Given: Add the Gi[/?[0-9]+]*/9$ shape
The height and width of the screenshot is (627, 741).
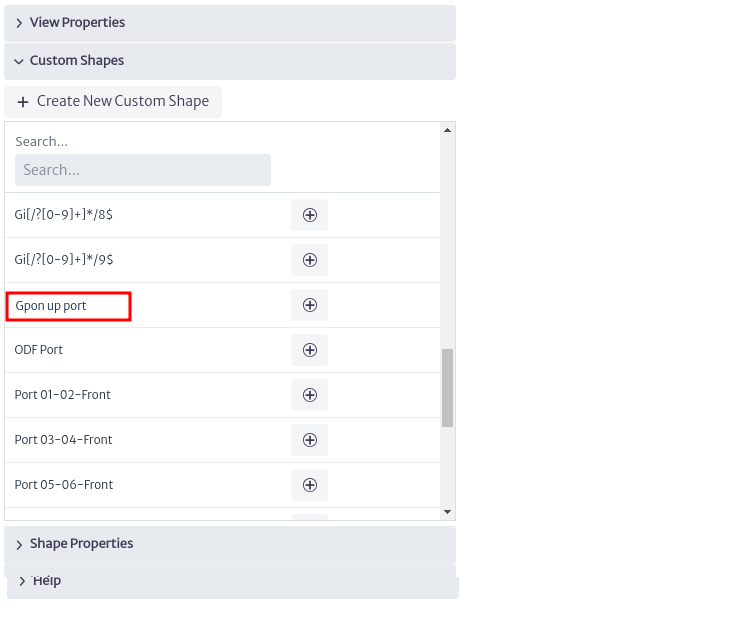Looking at the screenshot, I should point(310,260).
